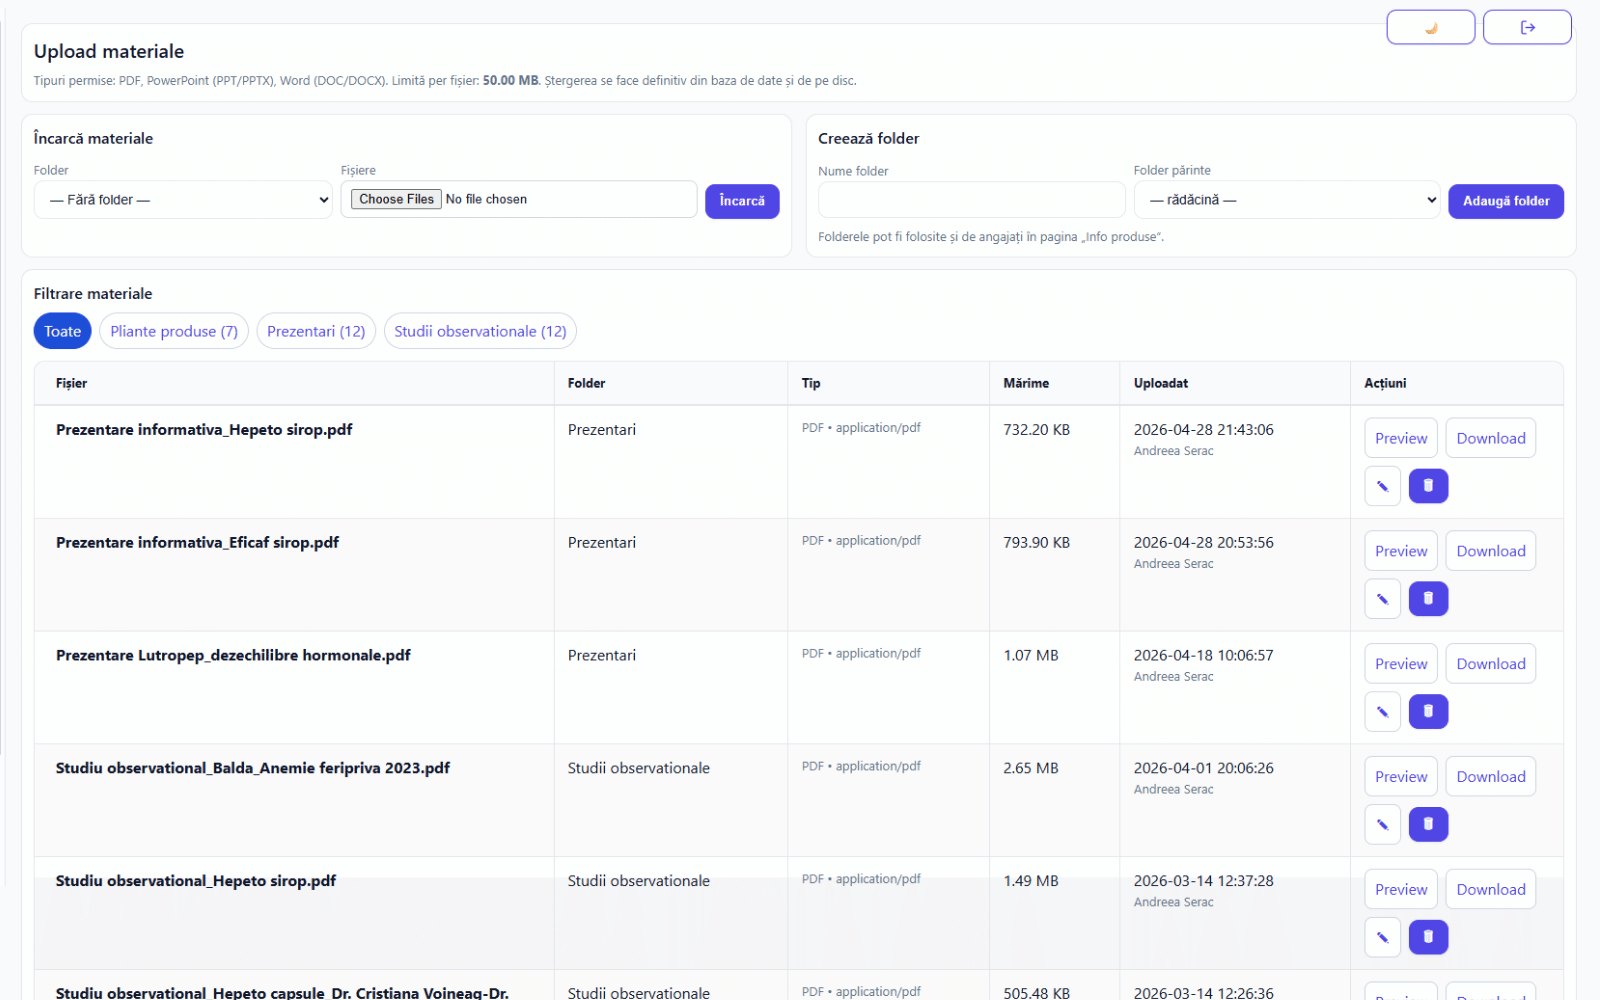Click the Choose Files button
The width and height of the screenshot is (1600, 1000).
coord(396,199)
